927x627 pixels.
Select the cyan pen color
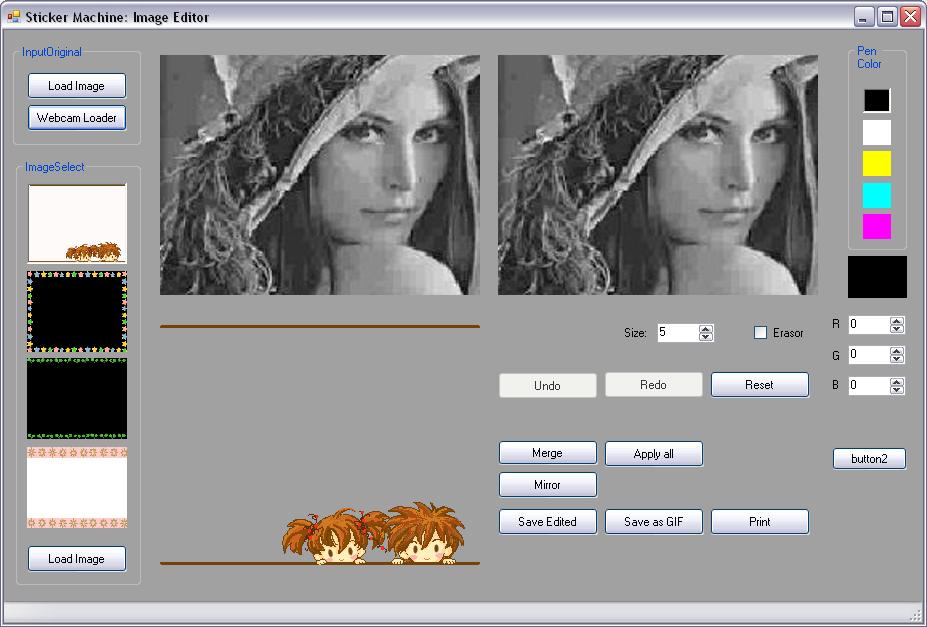coord(876,195)
